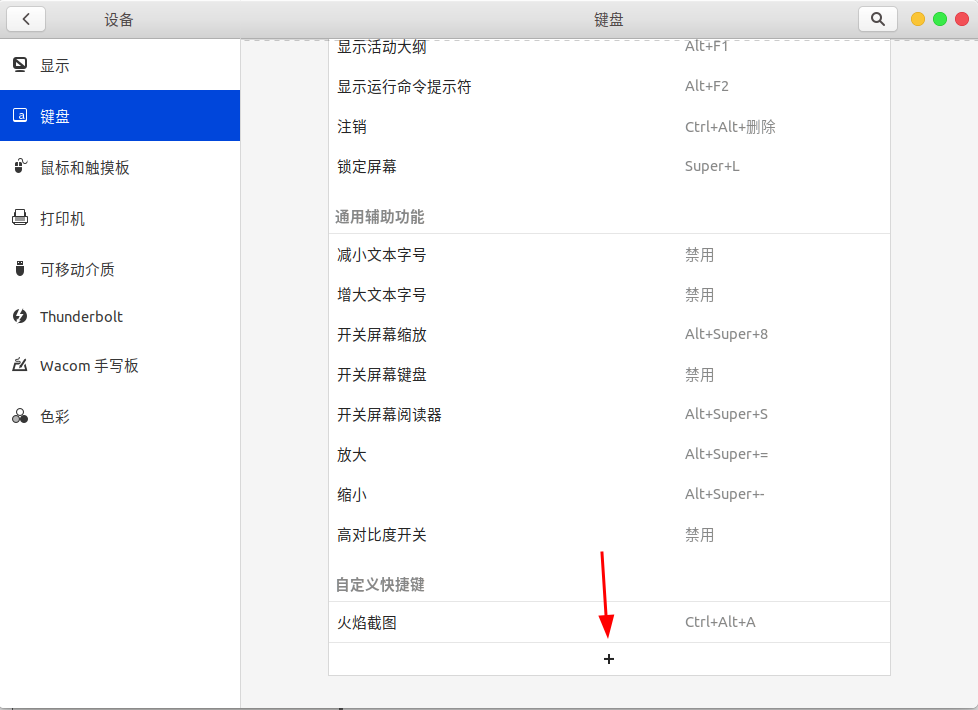This screenshot has height=710, width=978.
Task: Edit shortcut for 增大文本字号
Action: (x=609, y=294)
